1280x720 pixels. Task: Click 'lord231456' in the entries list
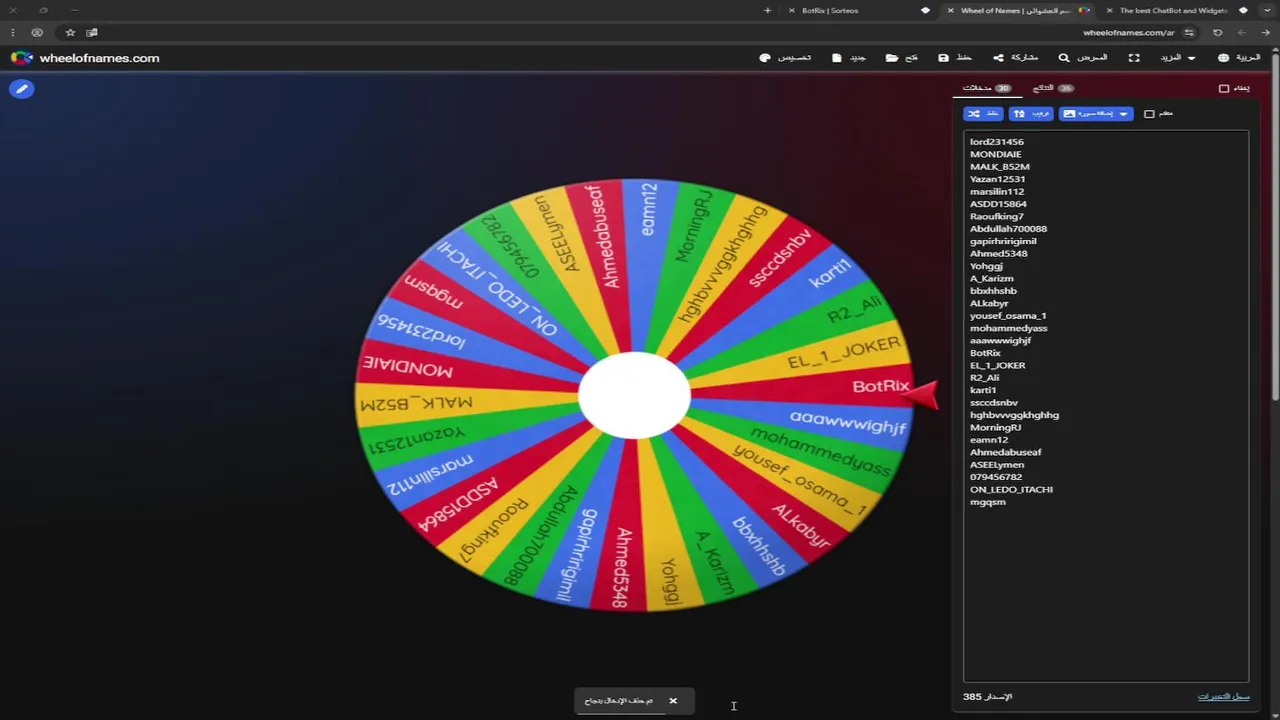click(996, 142)
